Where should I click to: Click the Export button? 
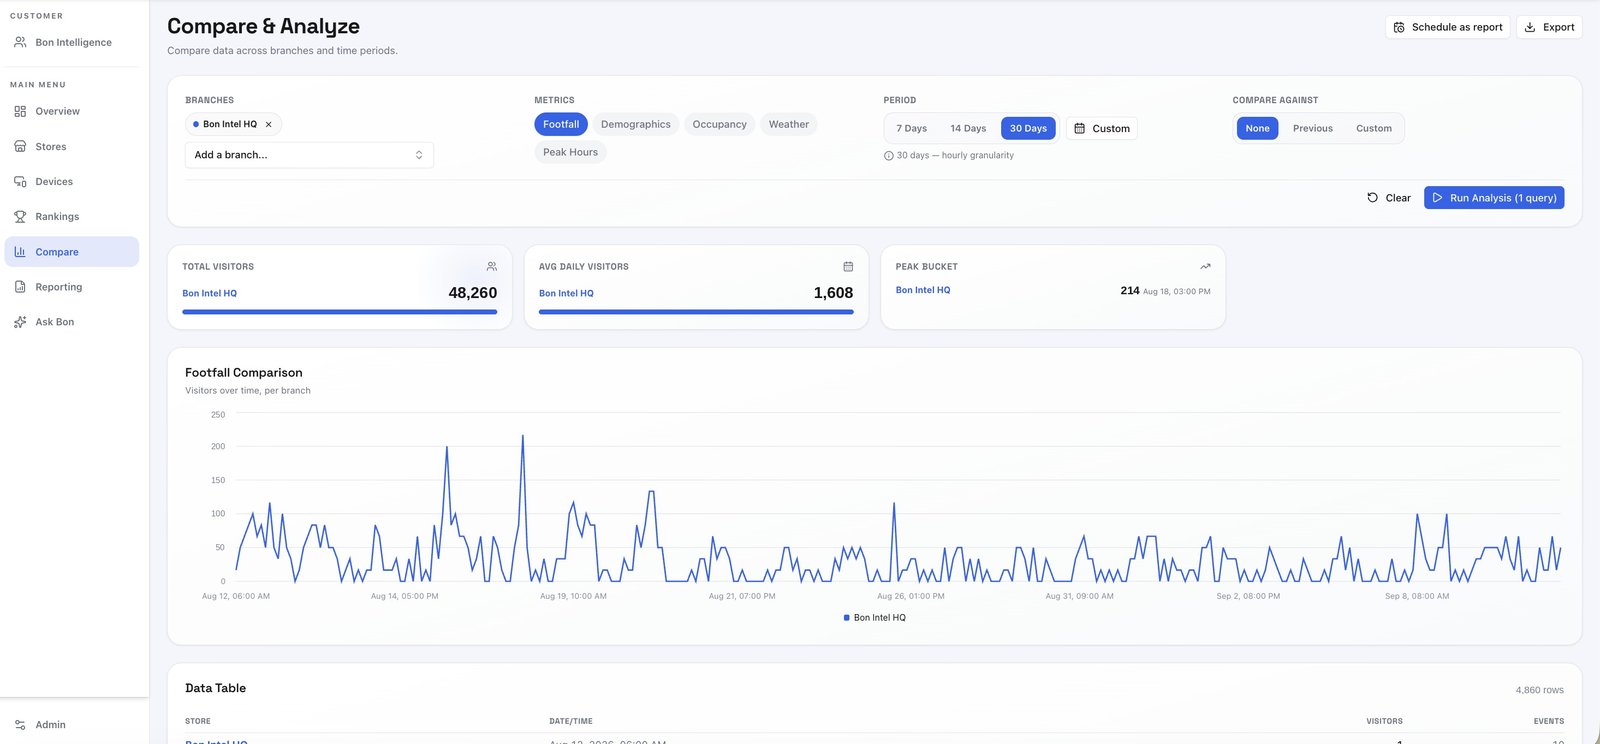coord(1549,27)
